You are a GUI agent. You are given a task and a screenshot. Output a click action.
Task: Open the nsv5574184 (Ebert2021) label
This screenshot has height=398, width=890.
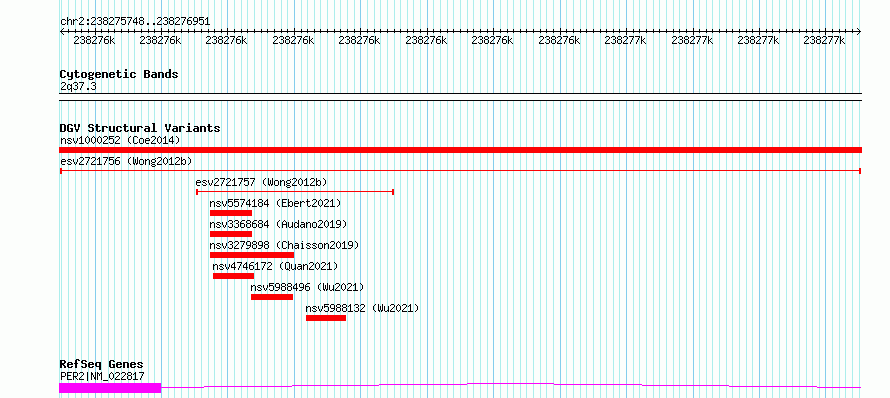[275, 203]
